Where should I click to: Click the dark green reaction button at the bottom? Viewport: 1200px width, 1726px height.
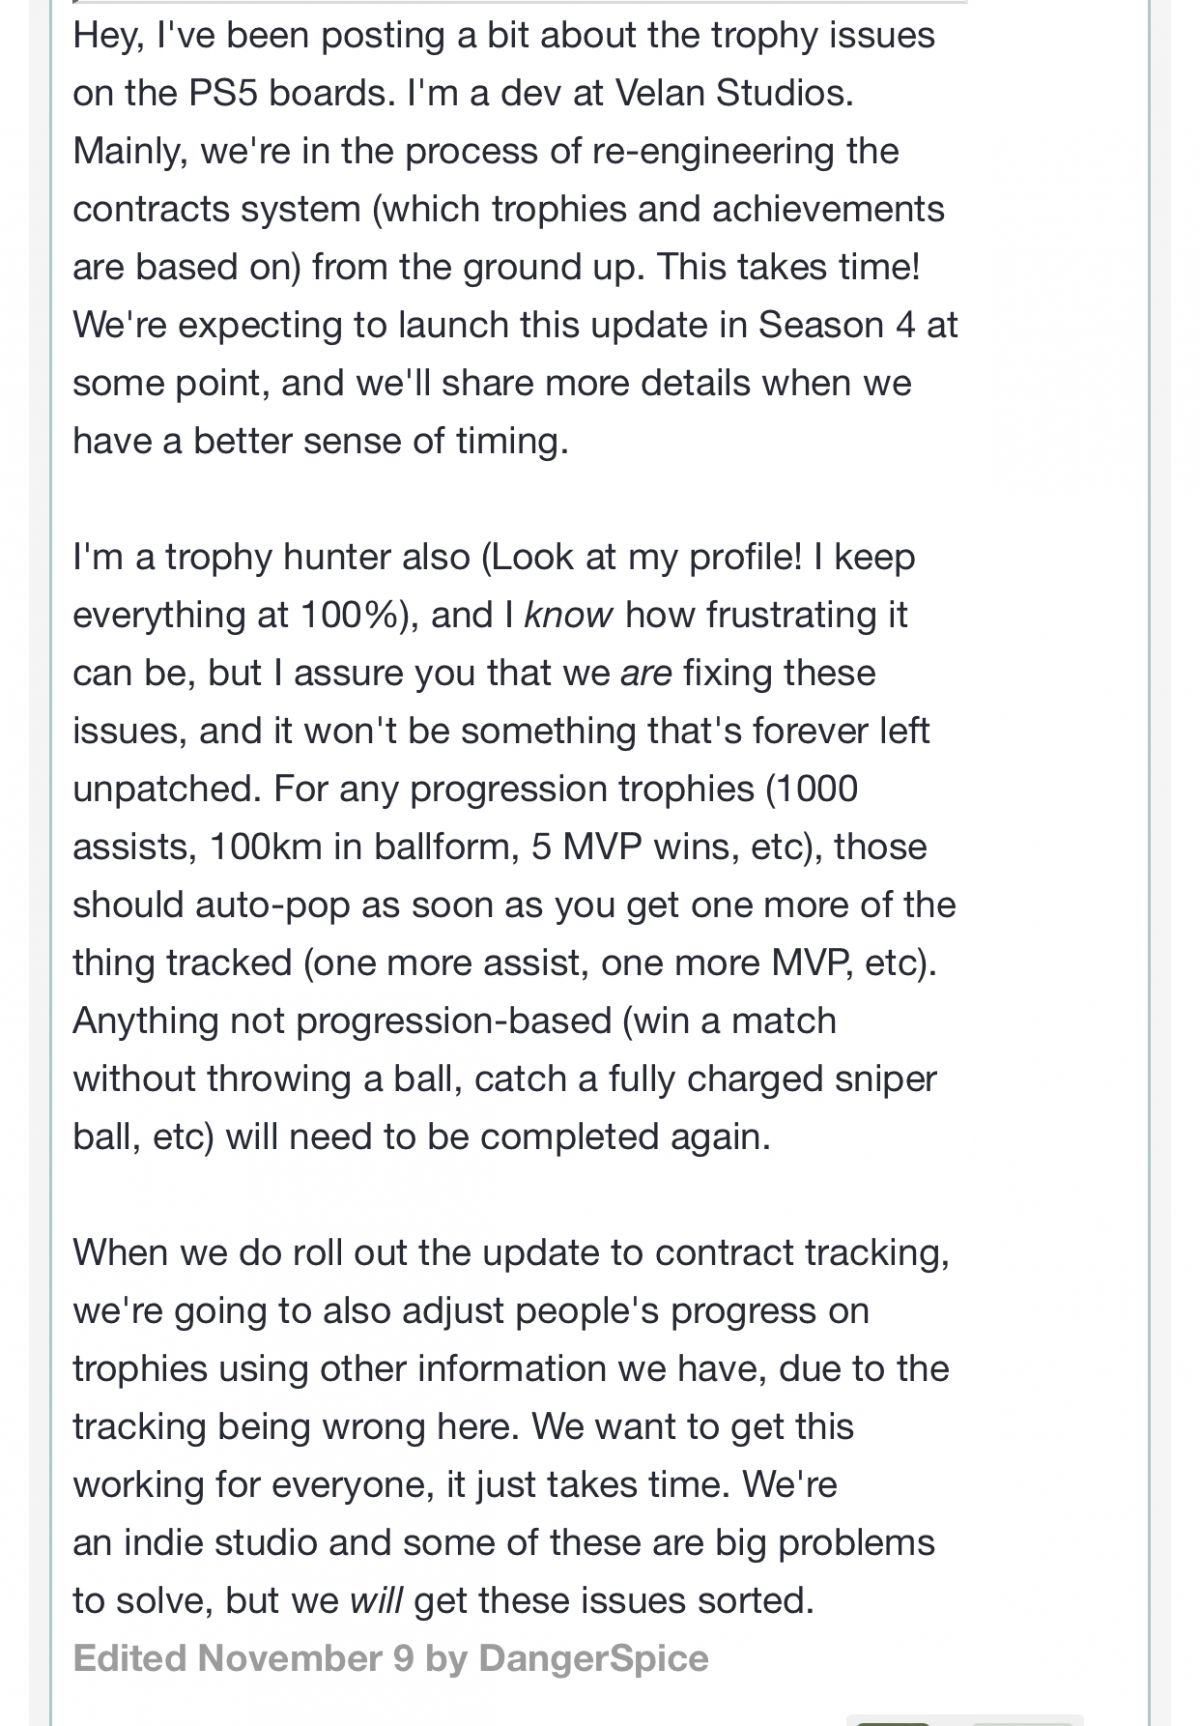pyautogui.click(x=892, y=1724)
